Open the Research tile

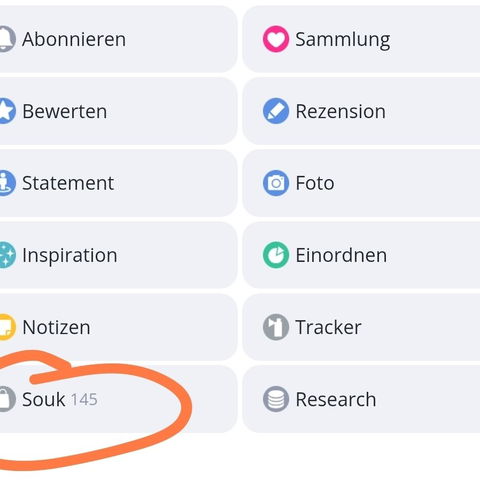361,399
